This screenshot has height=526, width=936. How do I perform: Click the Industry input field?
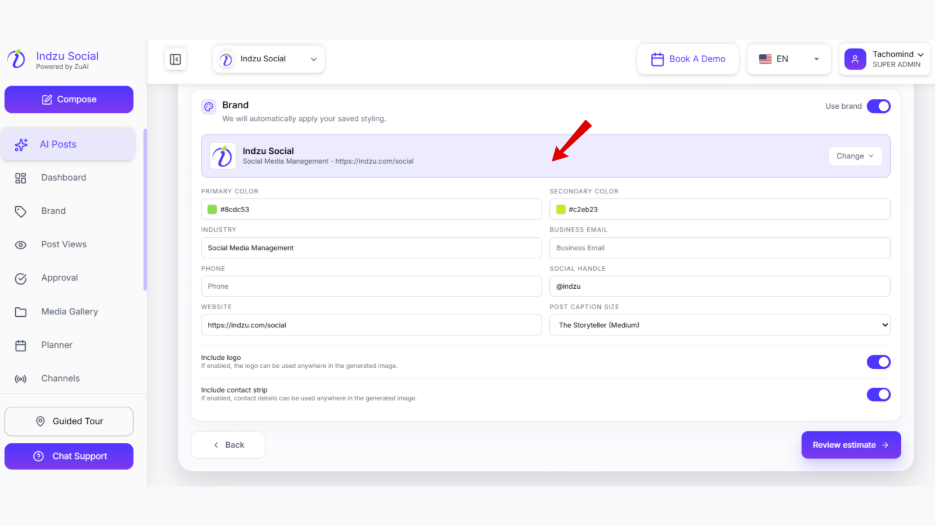371,248
